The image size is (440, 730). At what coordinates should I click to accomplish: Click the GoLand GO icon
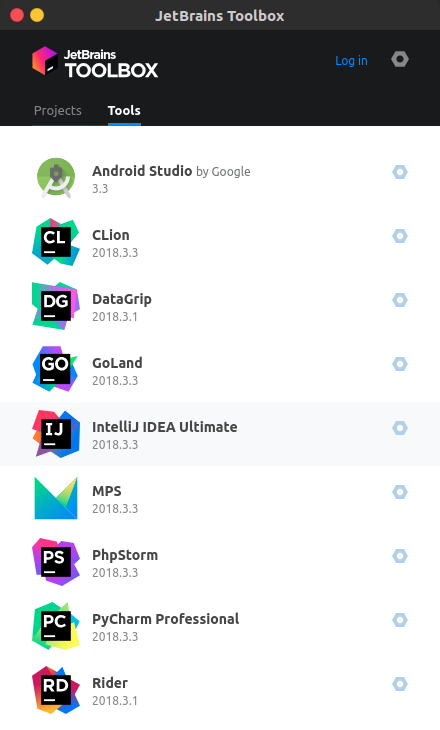56,370
